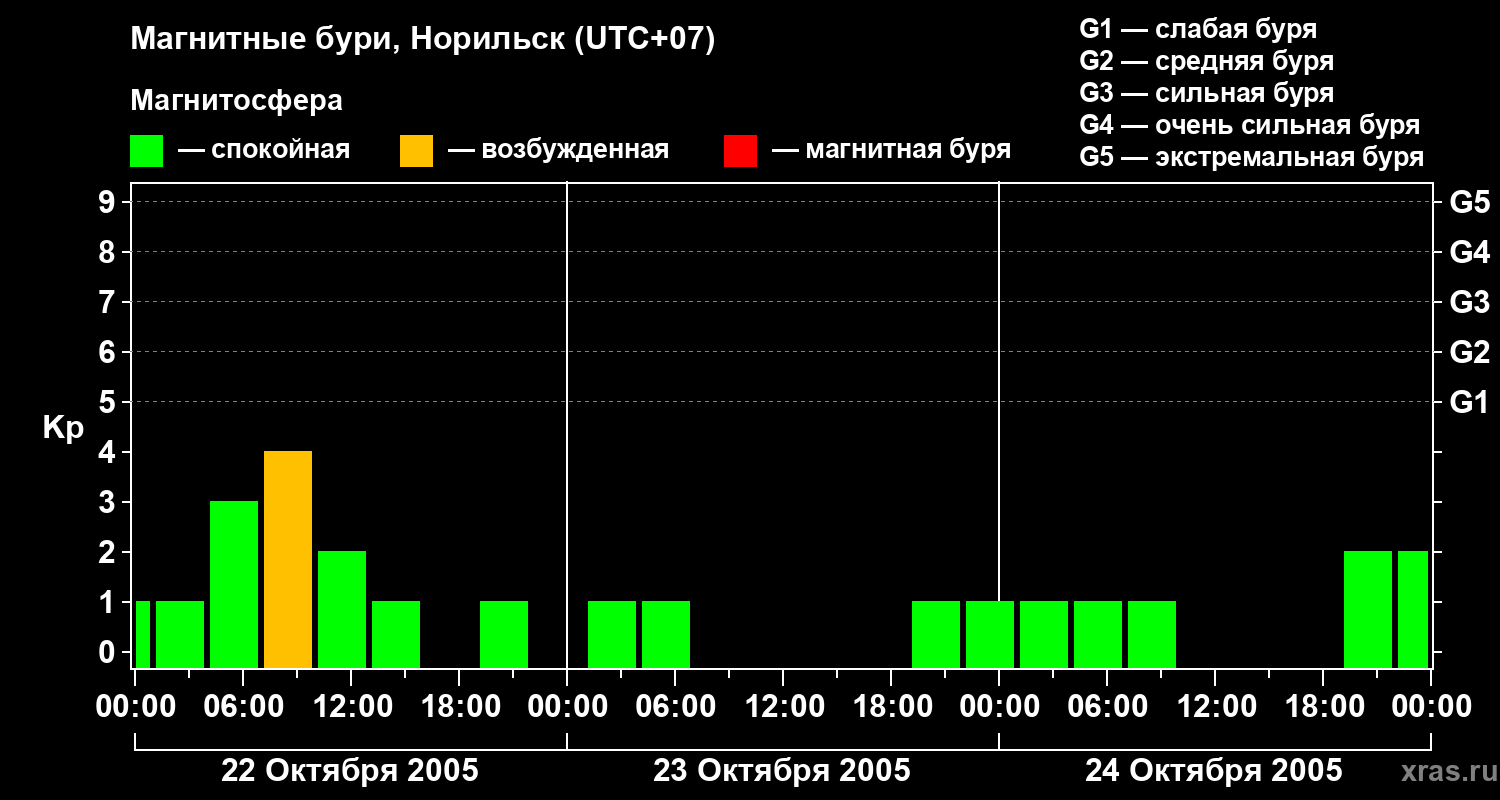Click the "— спокойная" legend label
Screen dimensions: 1500x800
(264, 150)
